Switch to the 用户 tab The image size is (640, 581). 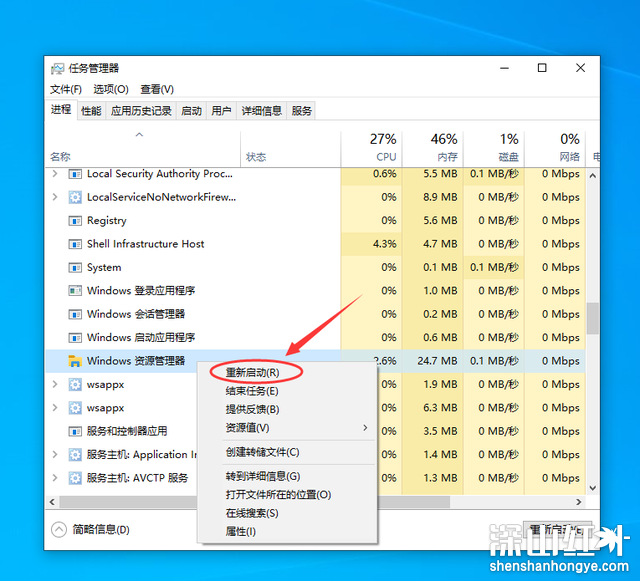coord(221,111)
